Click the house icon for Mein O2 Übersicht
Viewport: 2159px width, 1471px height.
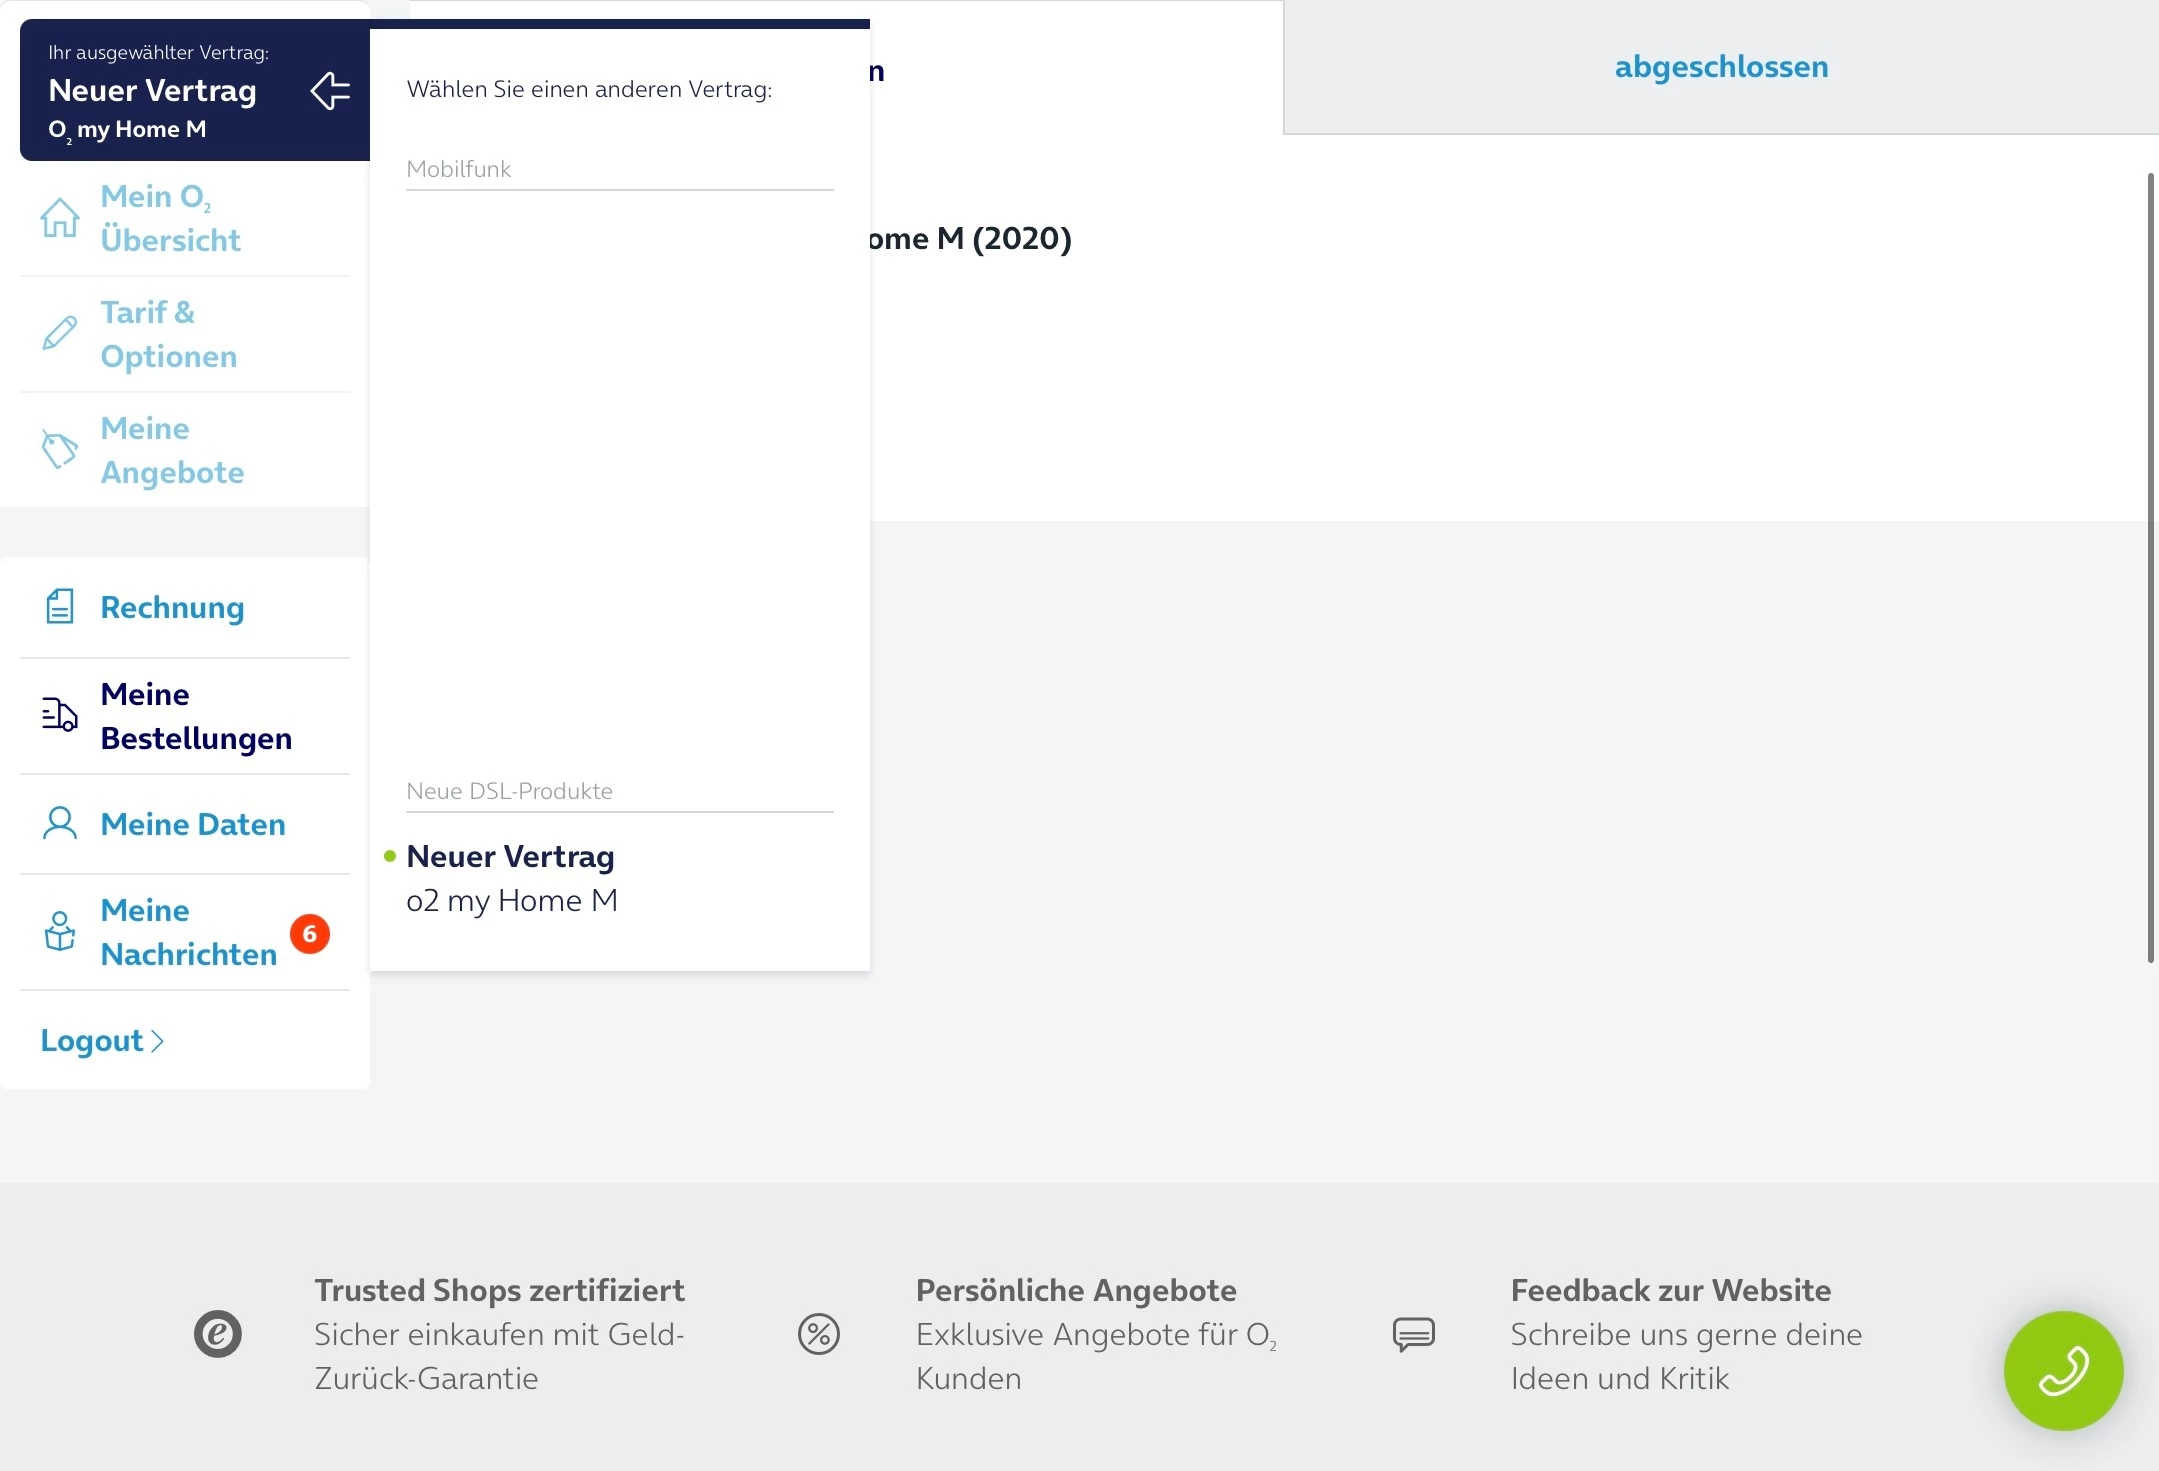60,217
